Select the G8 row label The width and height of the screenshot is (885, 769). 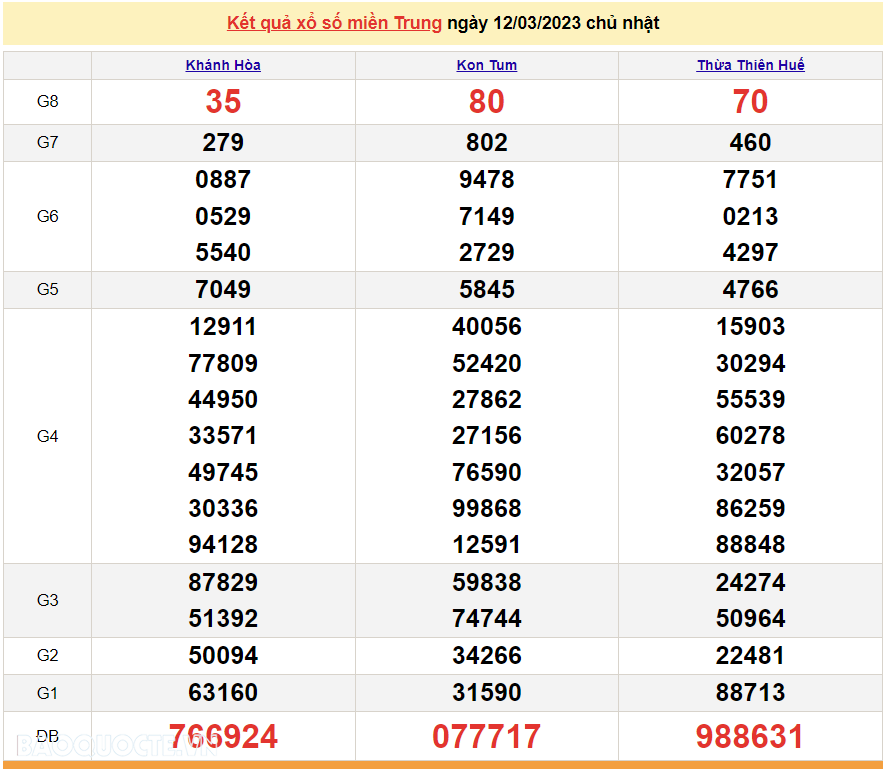click(x=47, y=102)
